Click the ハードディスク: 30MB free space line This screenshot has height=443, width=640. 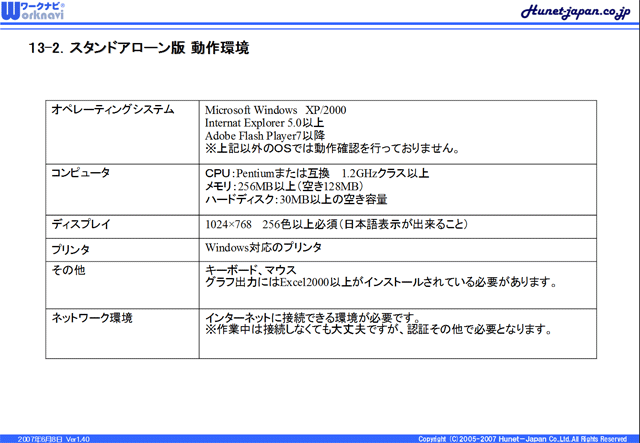coord(295,199)
